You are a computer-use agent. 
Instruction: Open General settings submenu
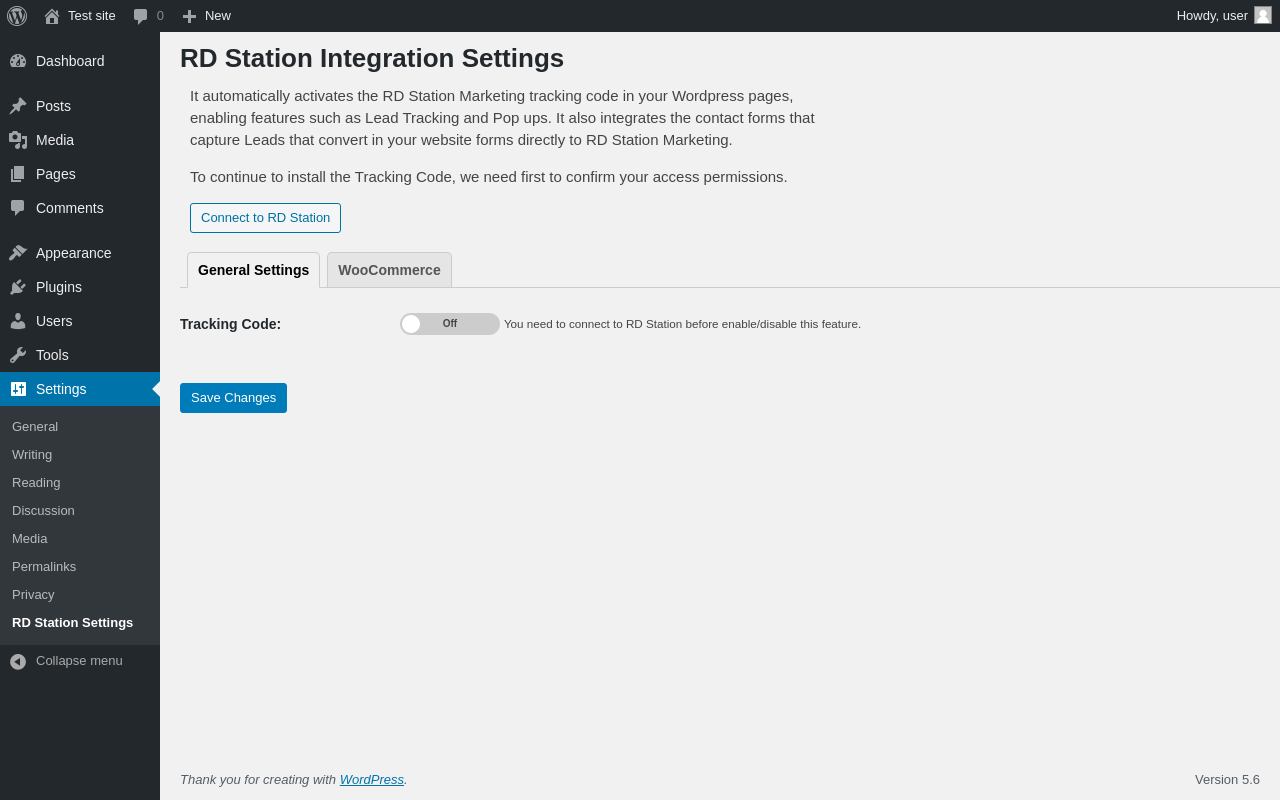tap(80, 427)
